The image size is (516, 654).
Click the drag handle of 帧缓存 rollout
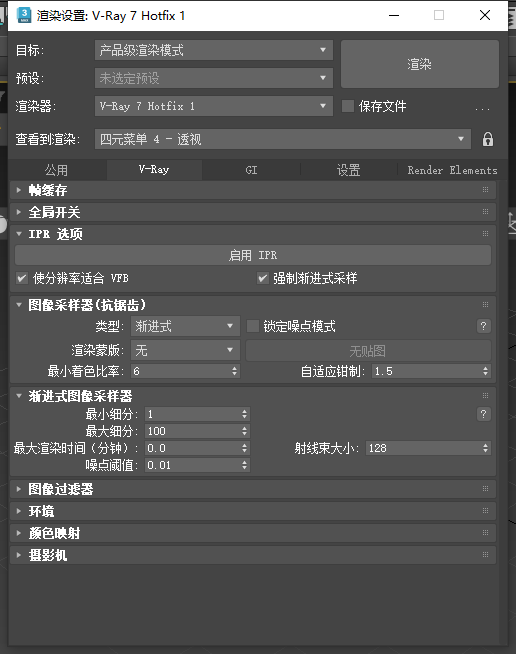pyautogui.click(x=485, y=190)
